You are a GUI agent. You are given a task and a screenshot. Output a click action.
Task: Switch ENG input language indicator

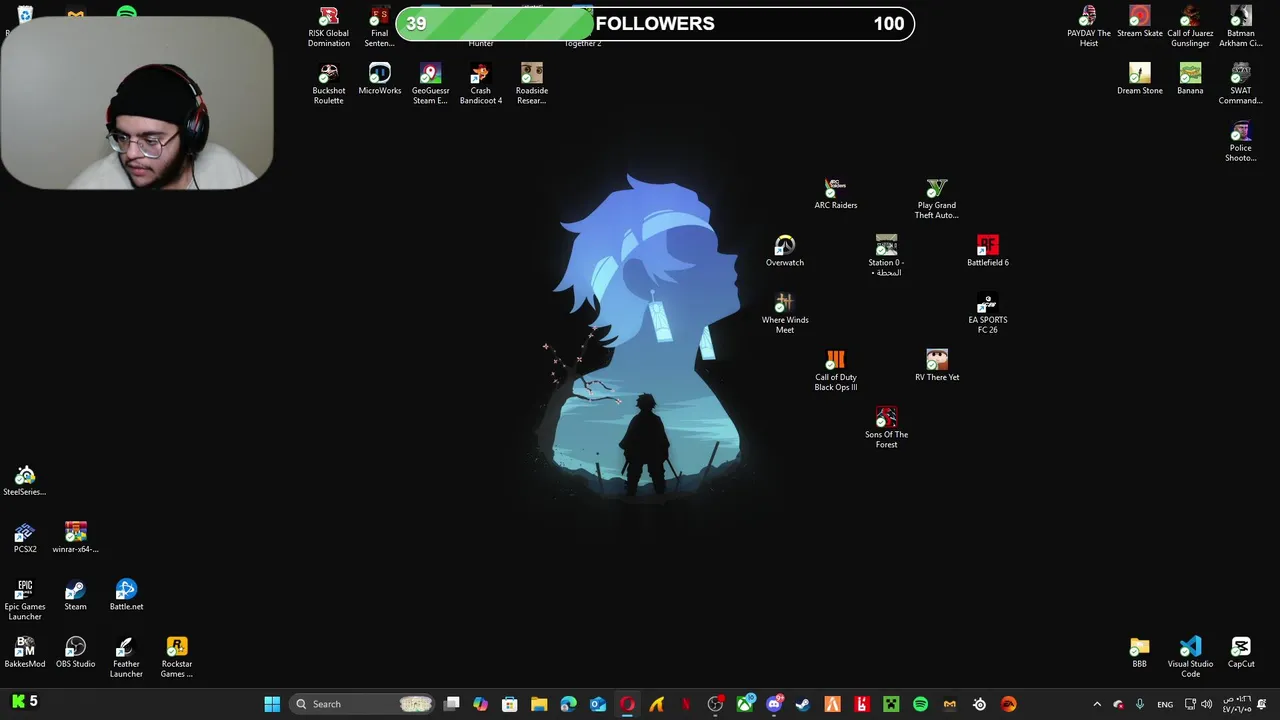coord(1165,704)
